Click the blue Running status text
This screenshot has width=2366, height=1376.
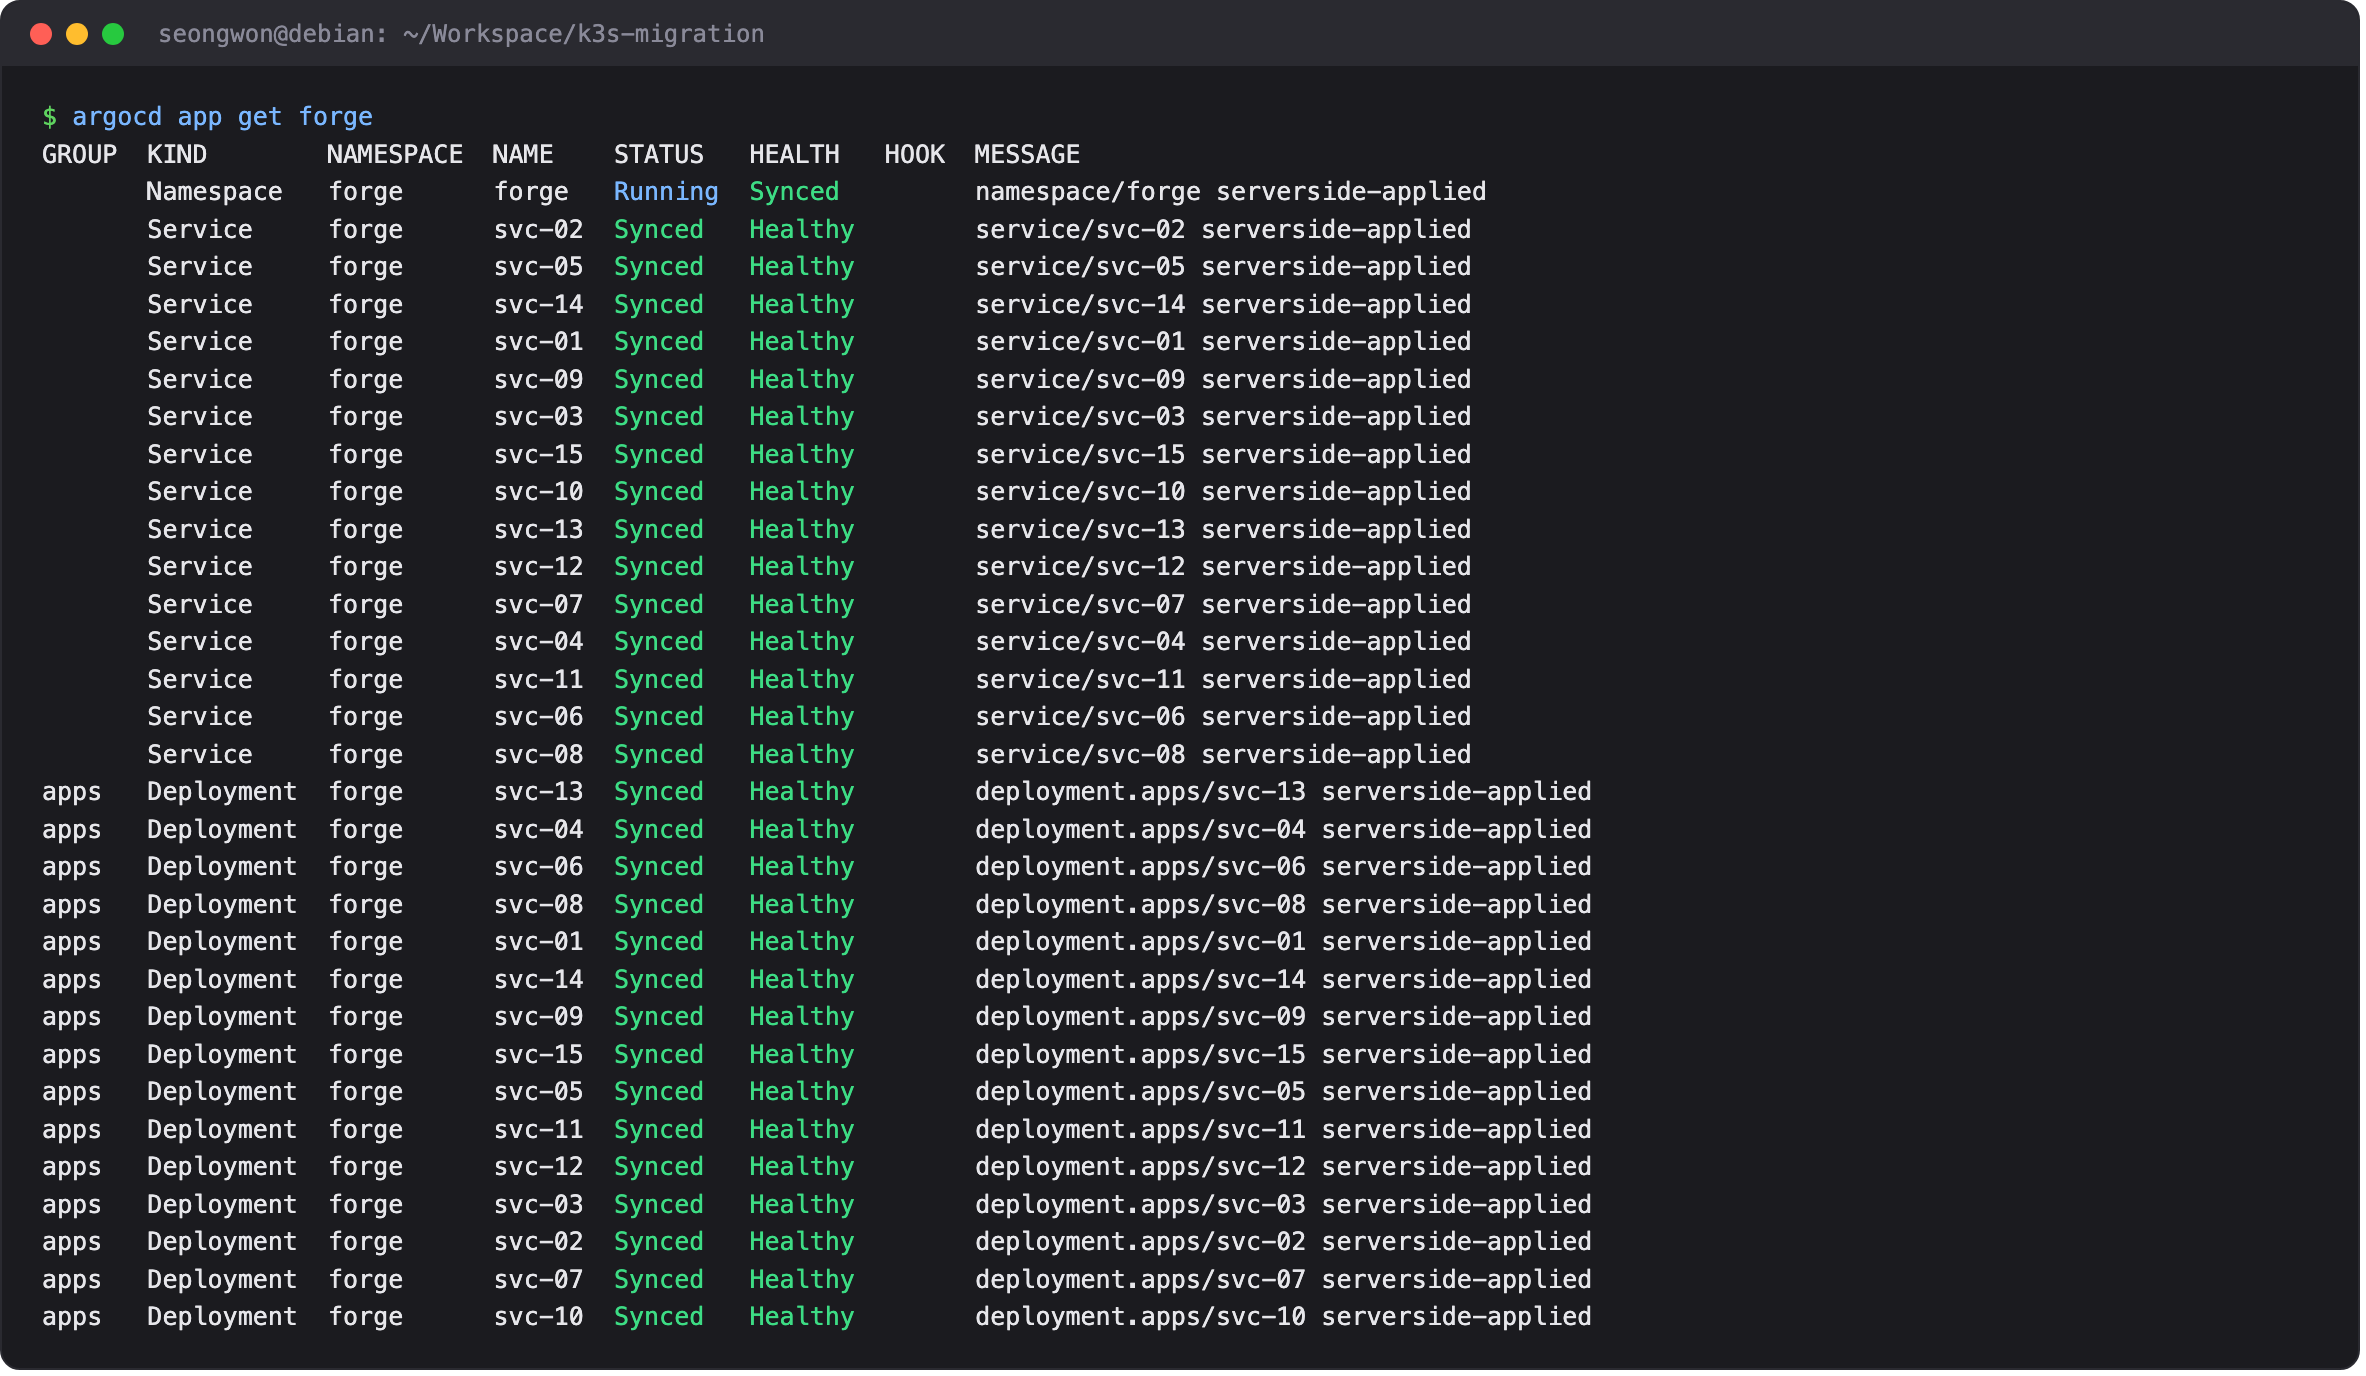click(666, 192)
